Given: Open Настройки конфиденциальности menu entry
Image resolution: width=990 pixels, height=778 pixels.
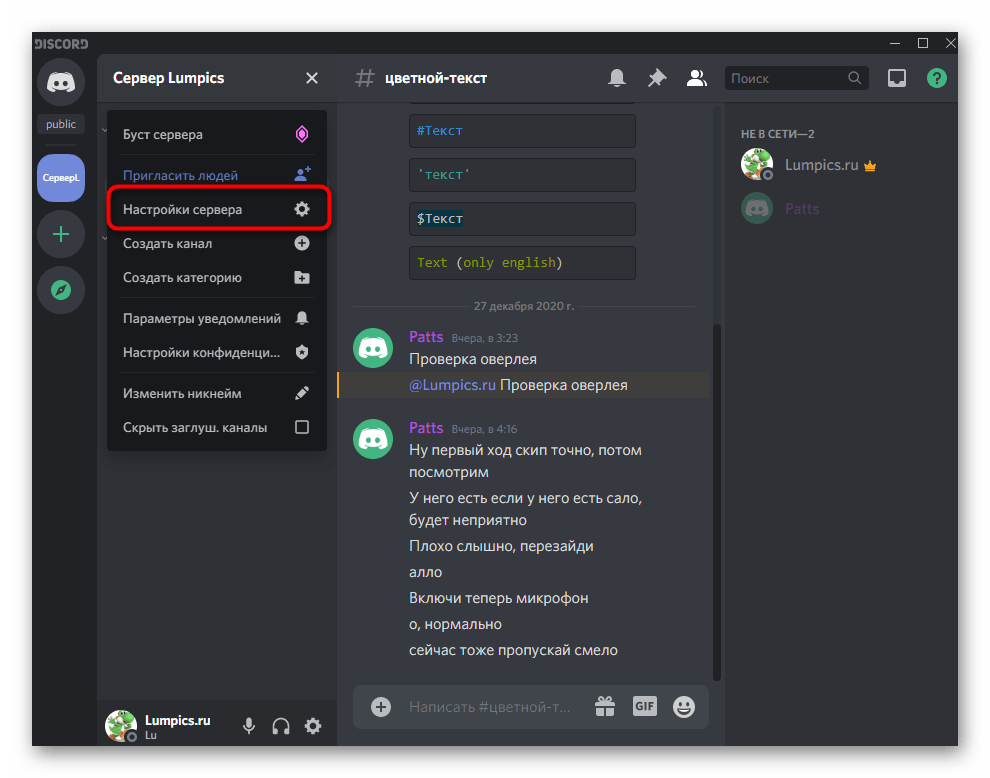Looking at the screenshot, I should tap(217, 352).
